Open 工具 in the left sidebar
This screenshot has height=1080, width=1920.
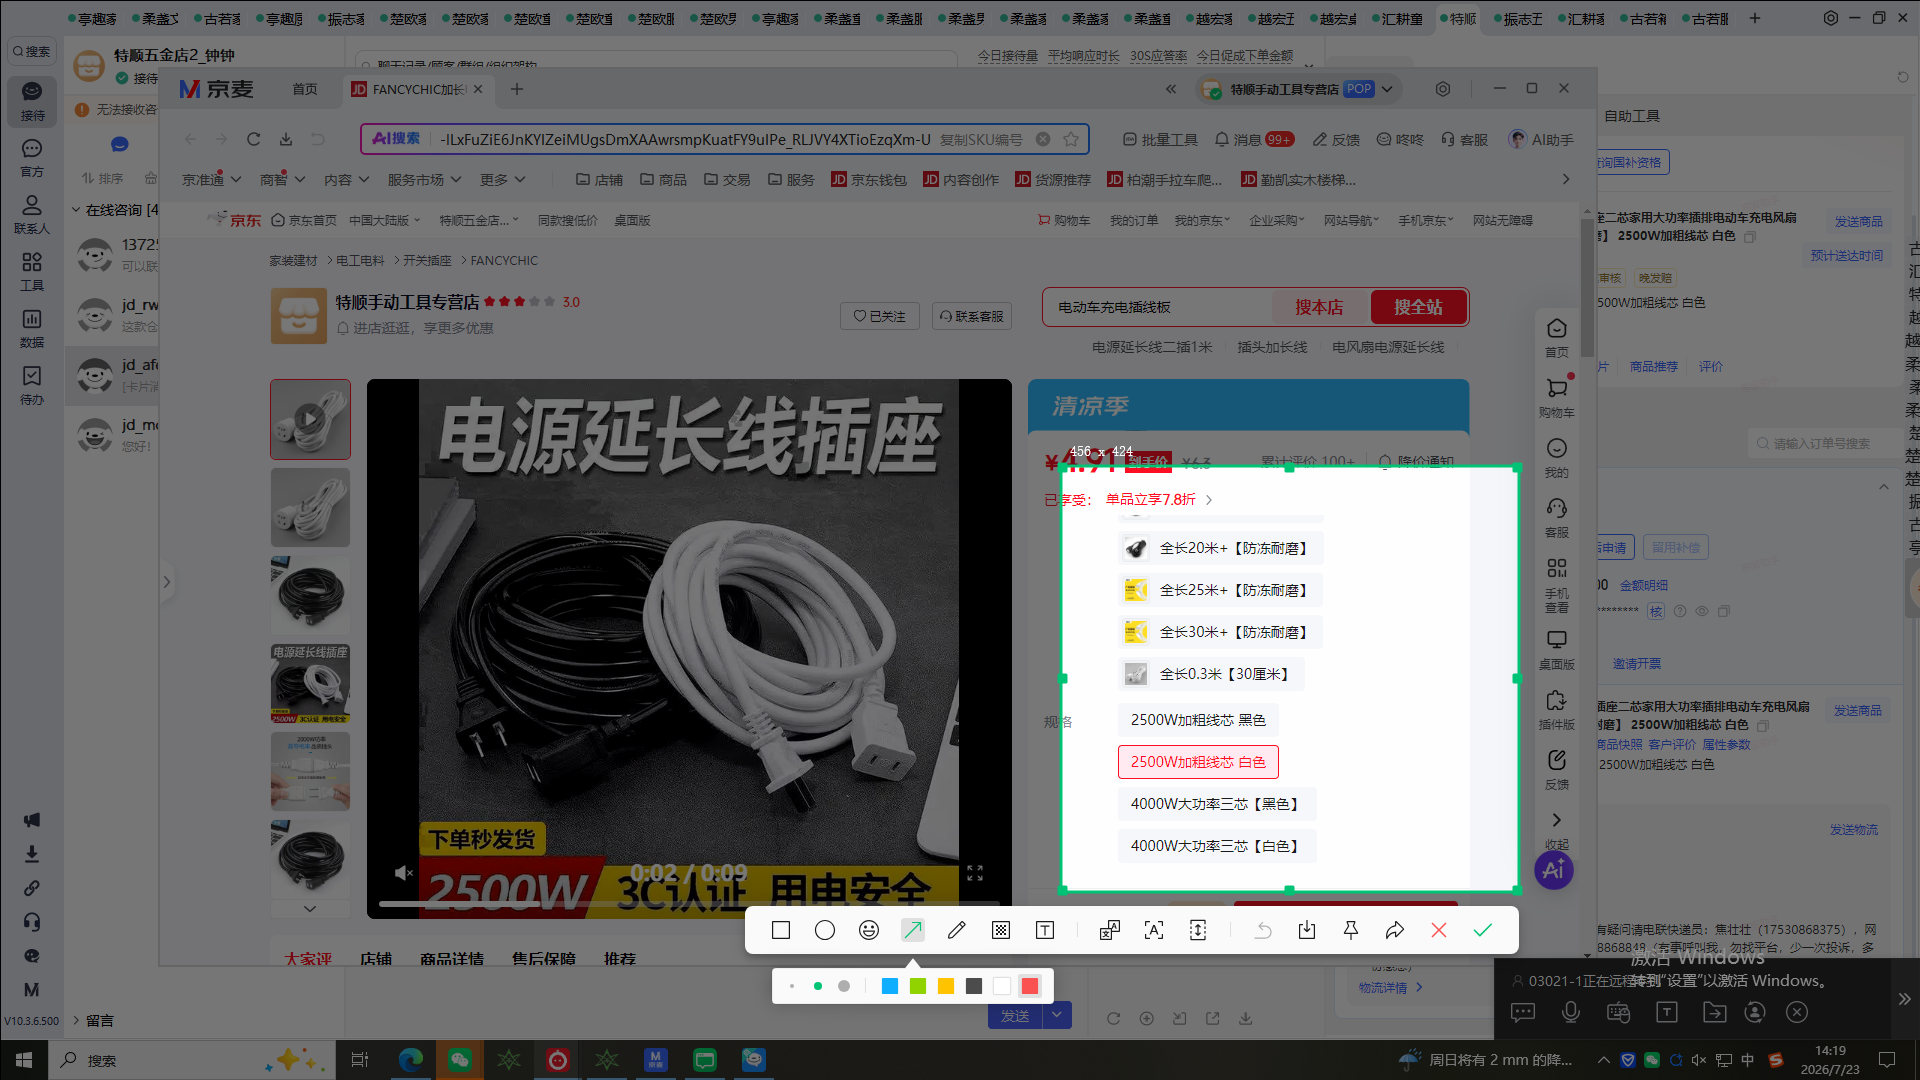pos(32,270)
